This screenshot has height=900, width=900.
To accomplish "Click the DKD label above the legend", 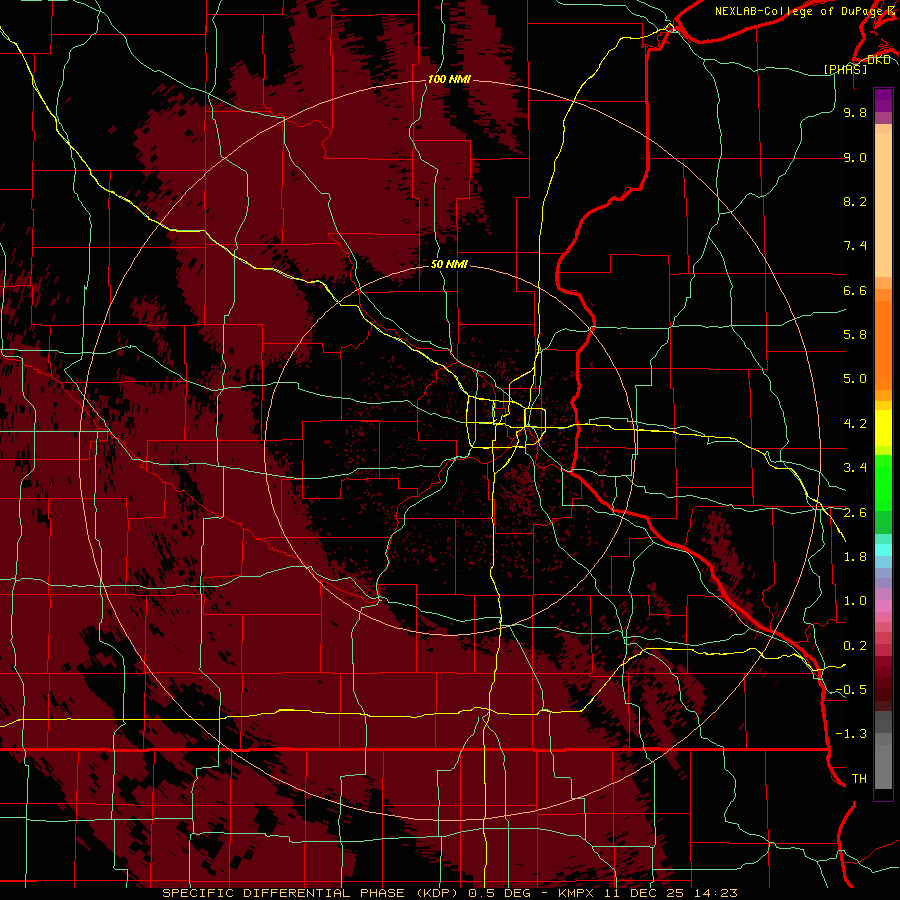I will [x=879, y=59].
